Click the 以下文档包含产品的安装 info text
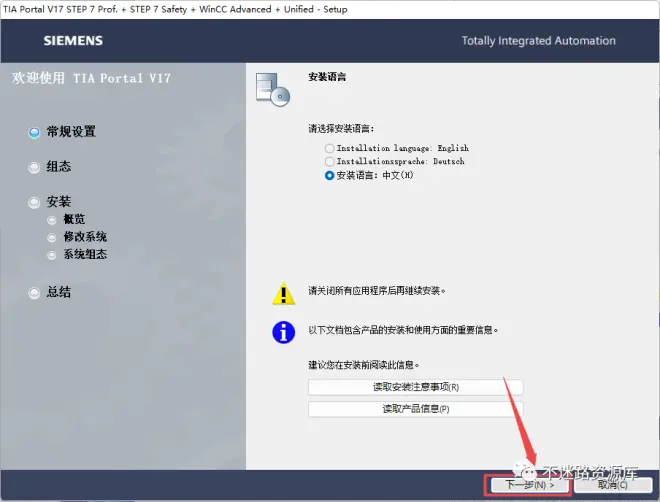Image resolution: width=660 pixels, height=502 pixels. tap(403, 330)
